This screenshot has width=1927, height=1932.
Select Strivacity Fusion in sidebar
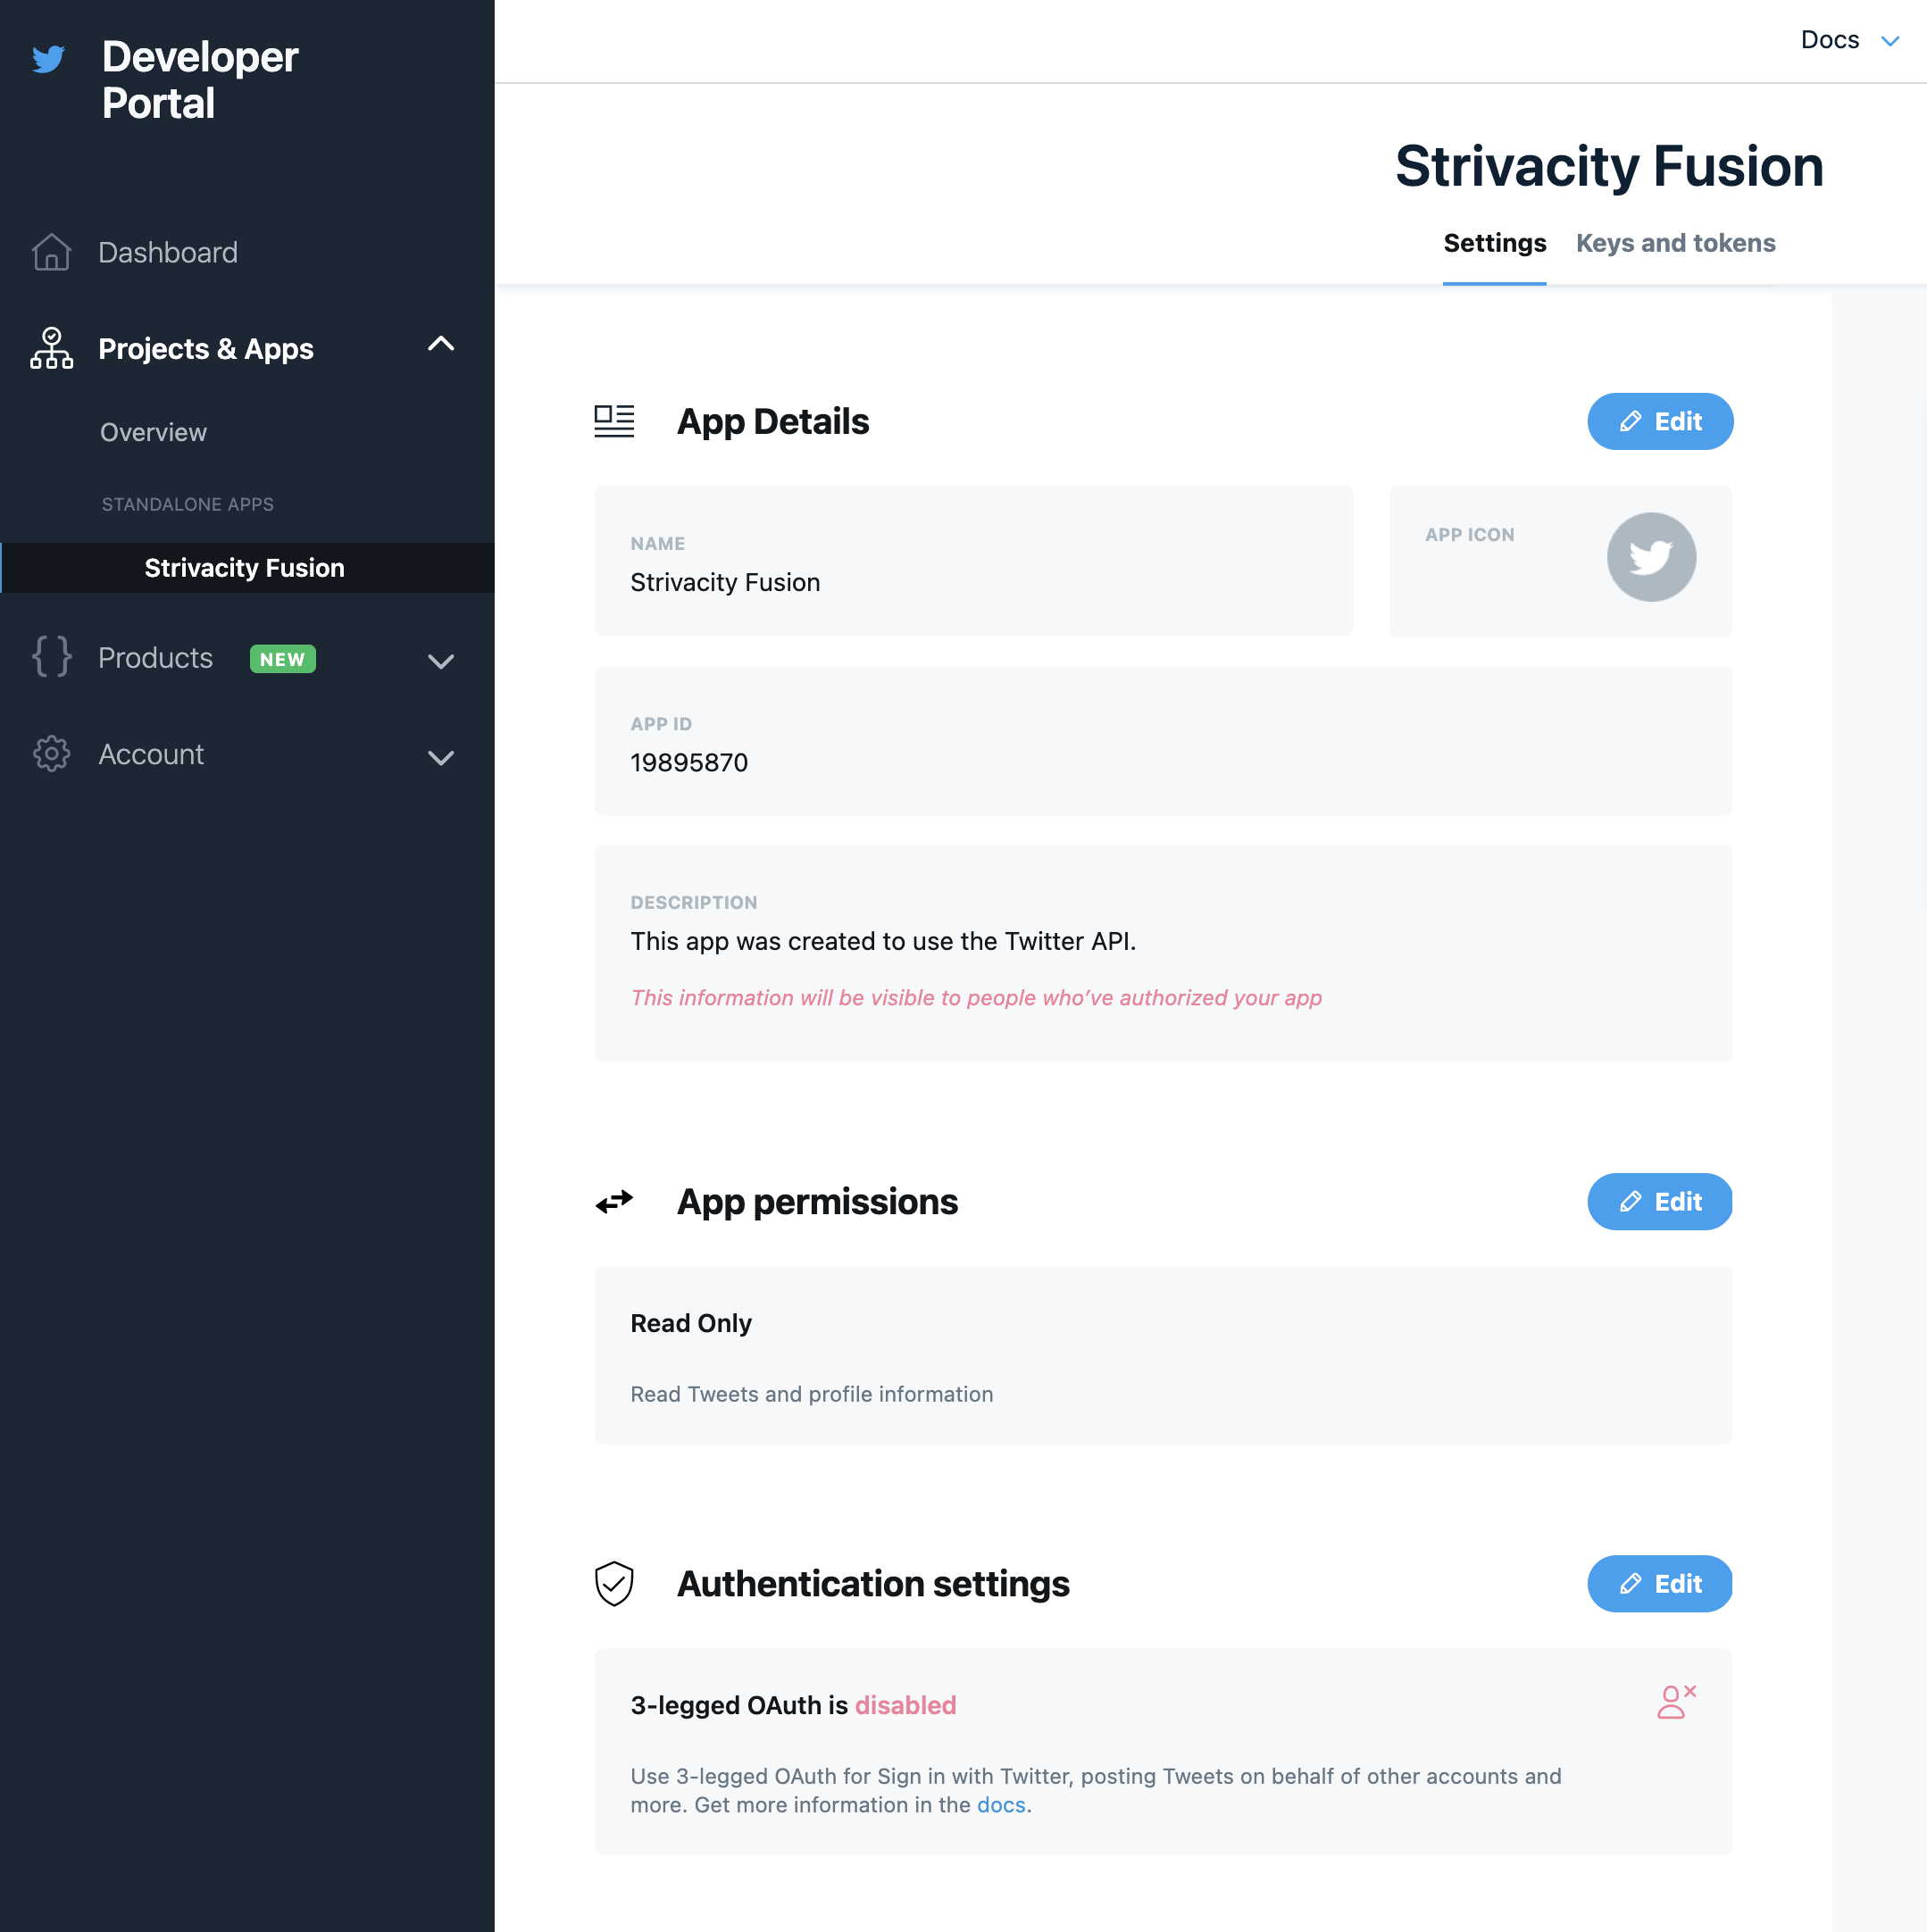(x=244, y=568)
